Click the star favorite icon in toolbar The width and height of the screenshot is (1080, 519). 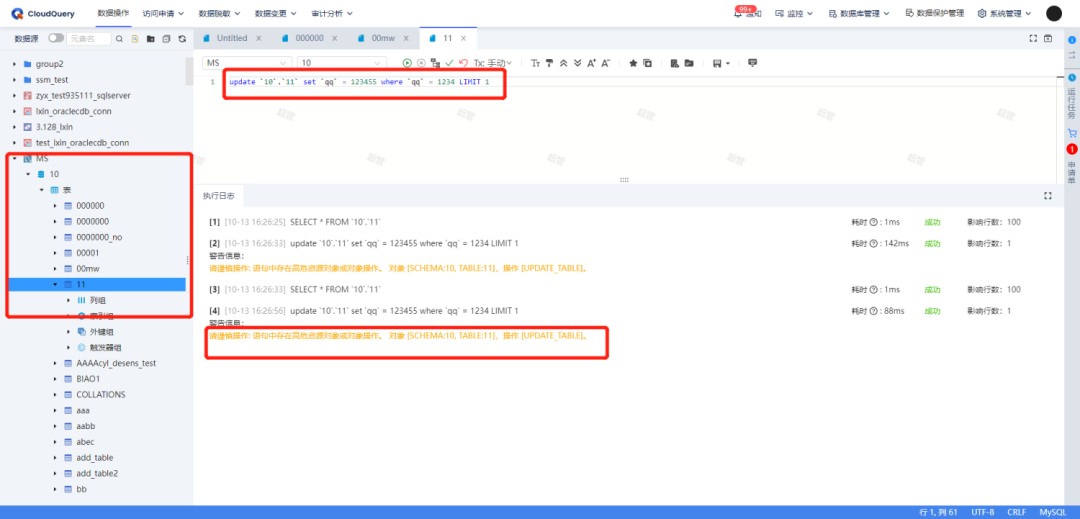[633, 63]
